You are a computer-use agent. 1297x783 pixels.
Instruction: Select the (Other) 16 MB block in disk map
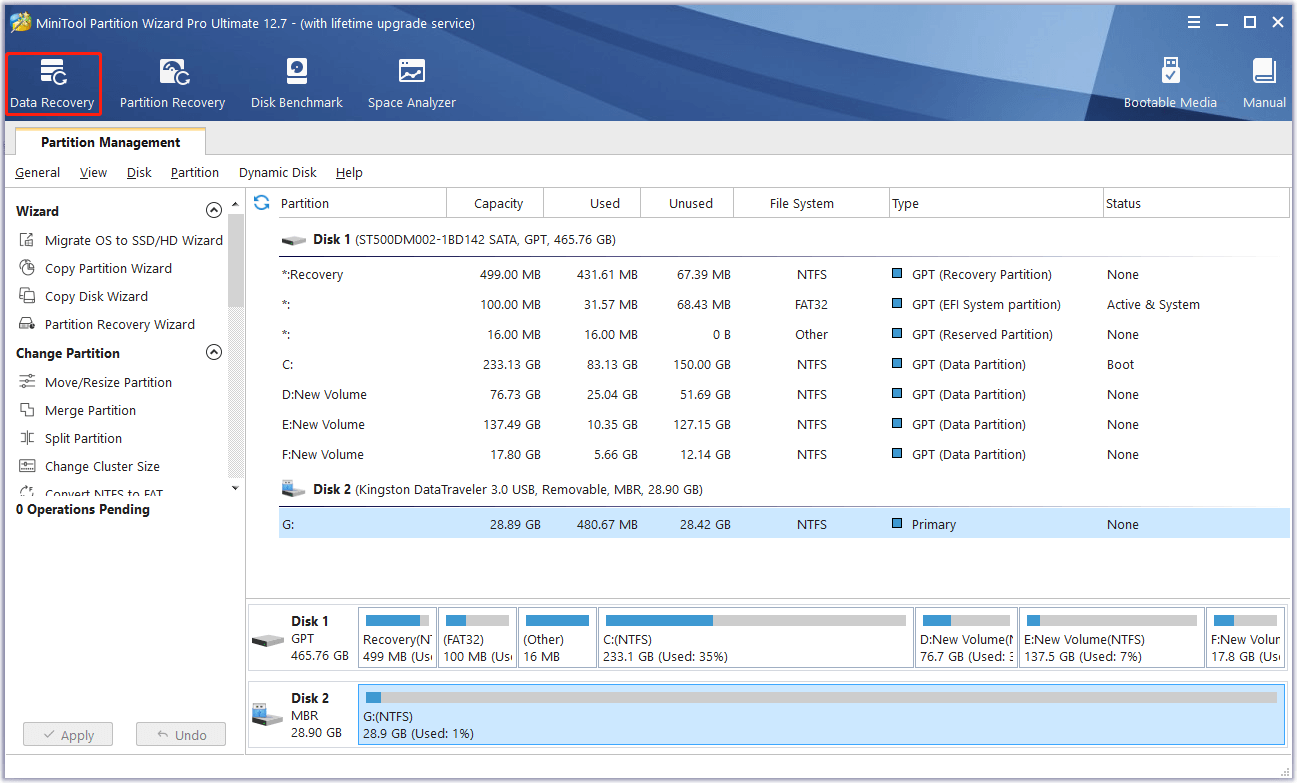click(x=558, y=638)
